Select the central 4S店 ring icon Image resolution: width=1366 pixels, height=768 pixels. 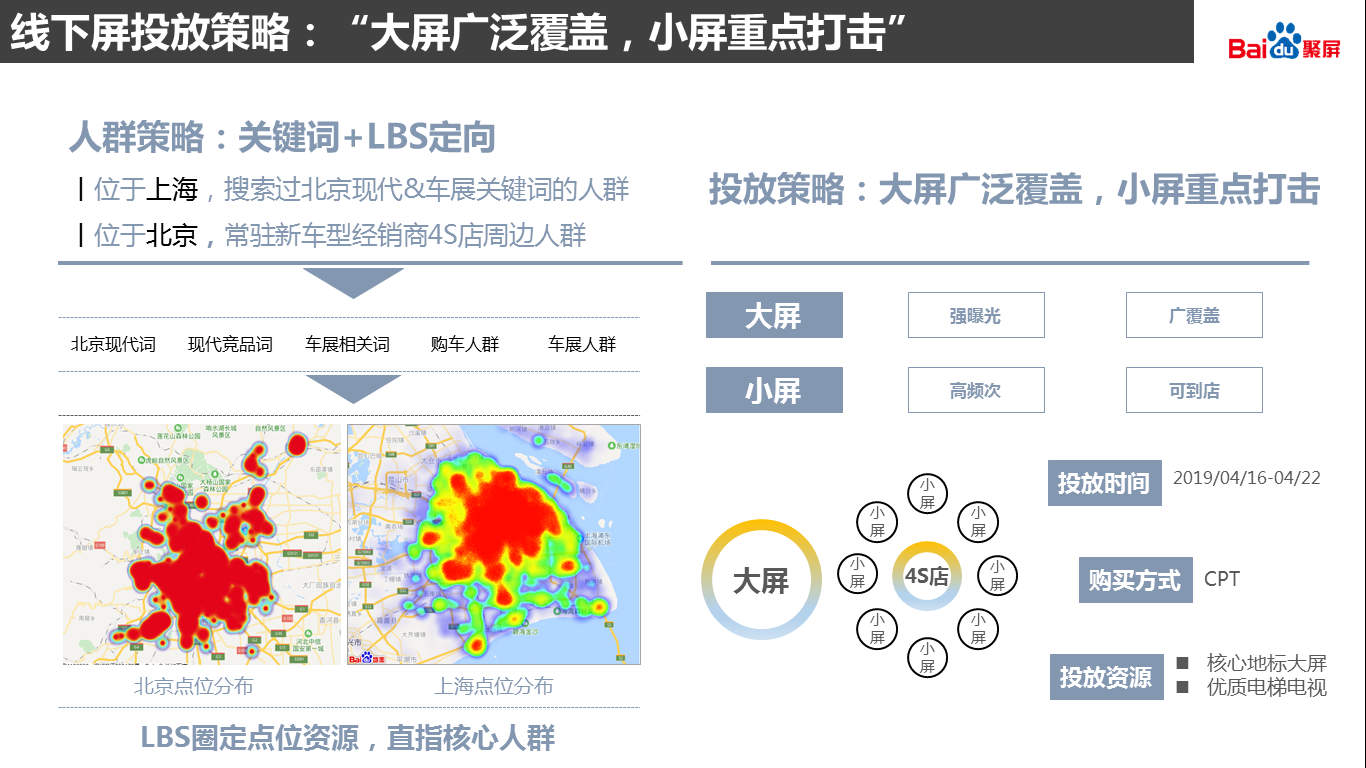click(x=926, y=576)
